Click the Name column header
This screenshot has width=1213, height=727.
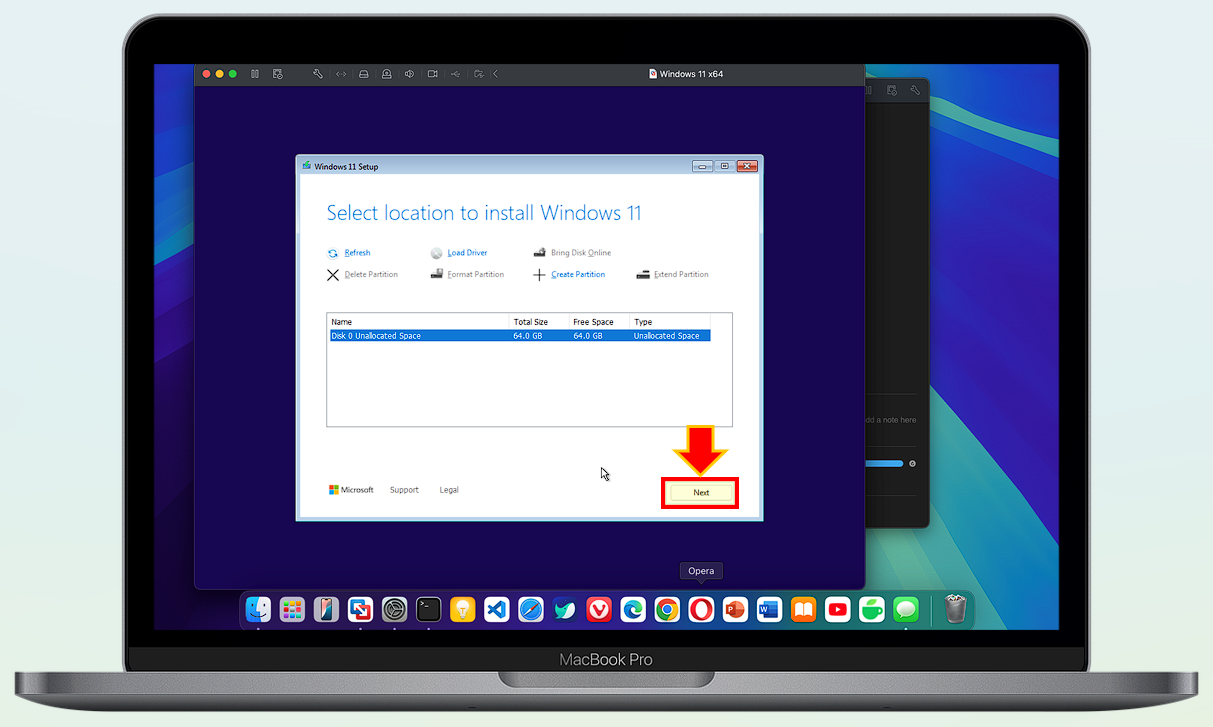[x=419, y=322]
